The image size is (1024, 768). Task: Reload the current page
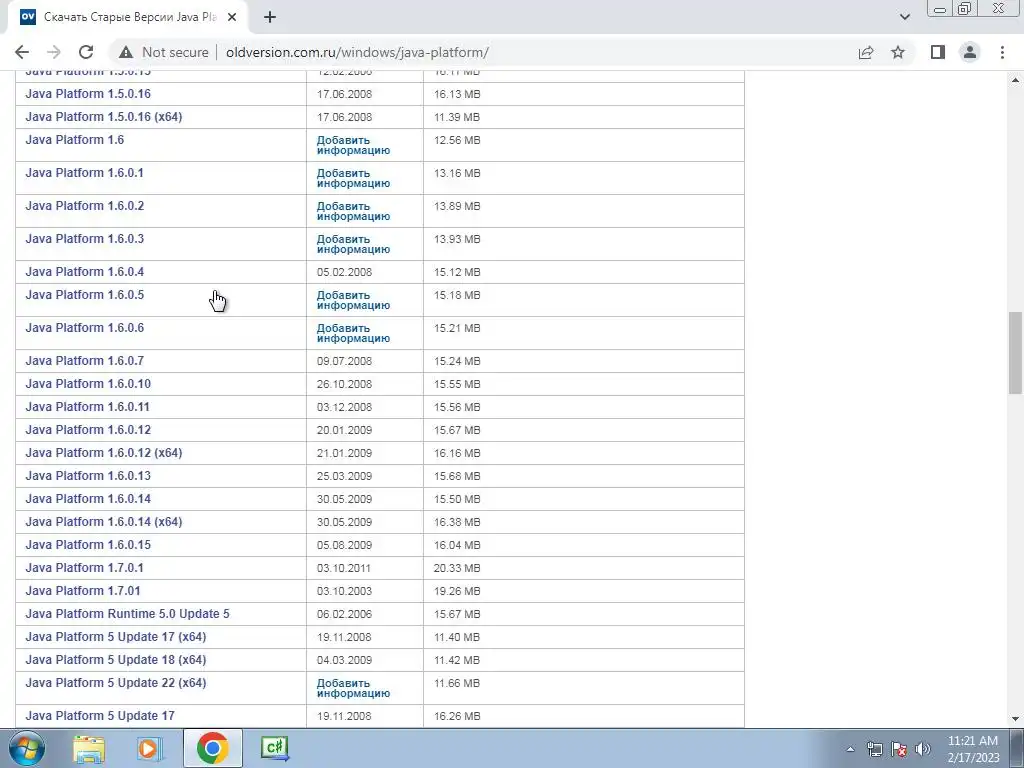(86, 52)
